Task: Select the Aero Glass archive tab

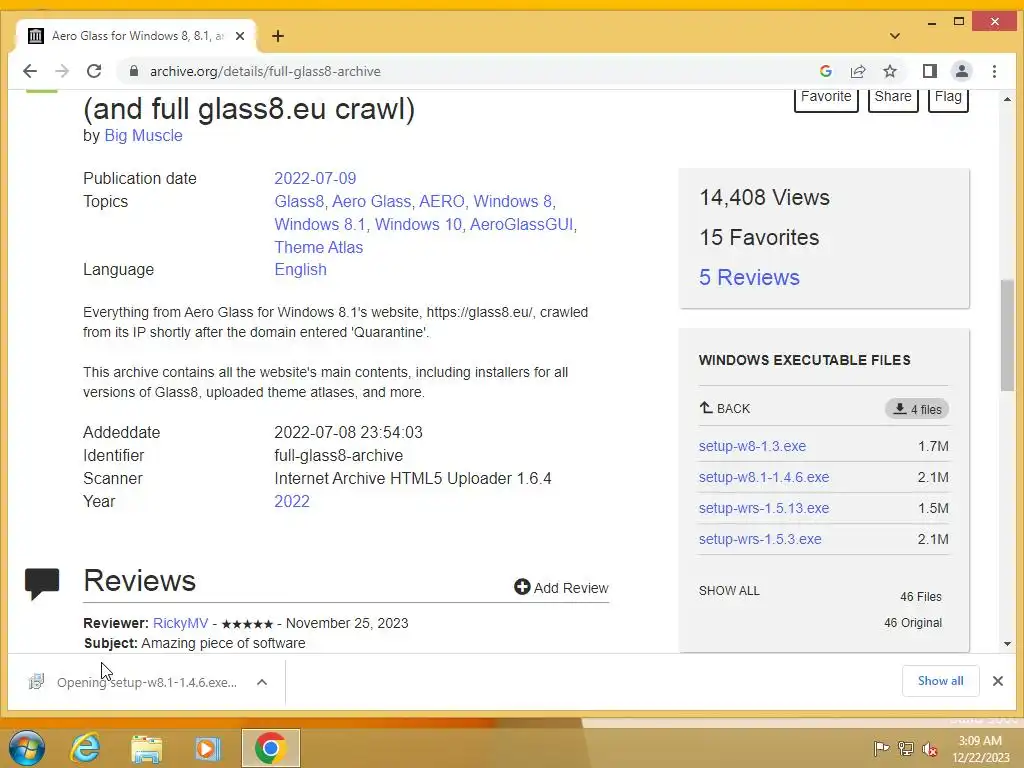Action: [136, 36]
